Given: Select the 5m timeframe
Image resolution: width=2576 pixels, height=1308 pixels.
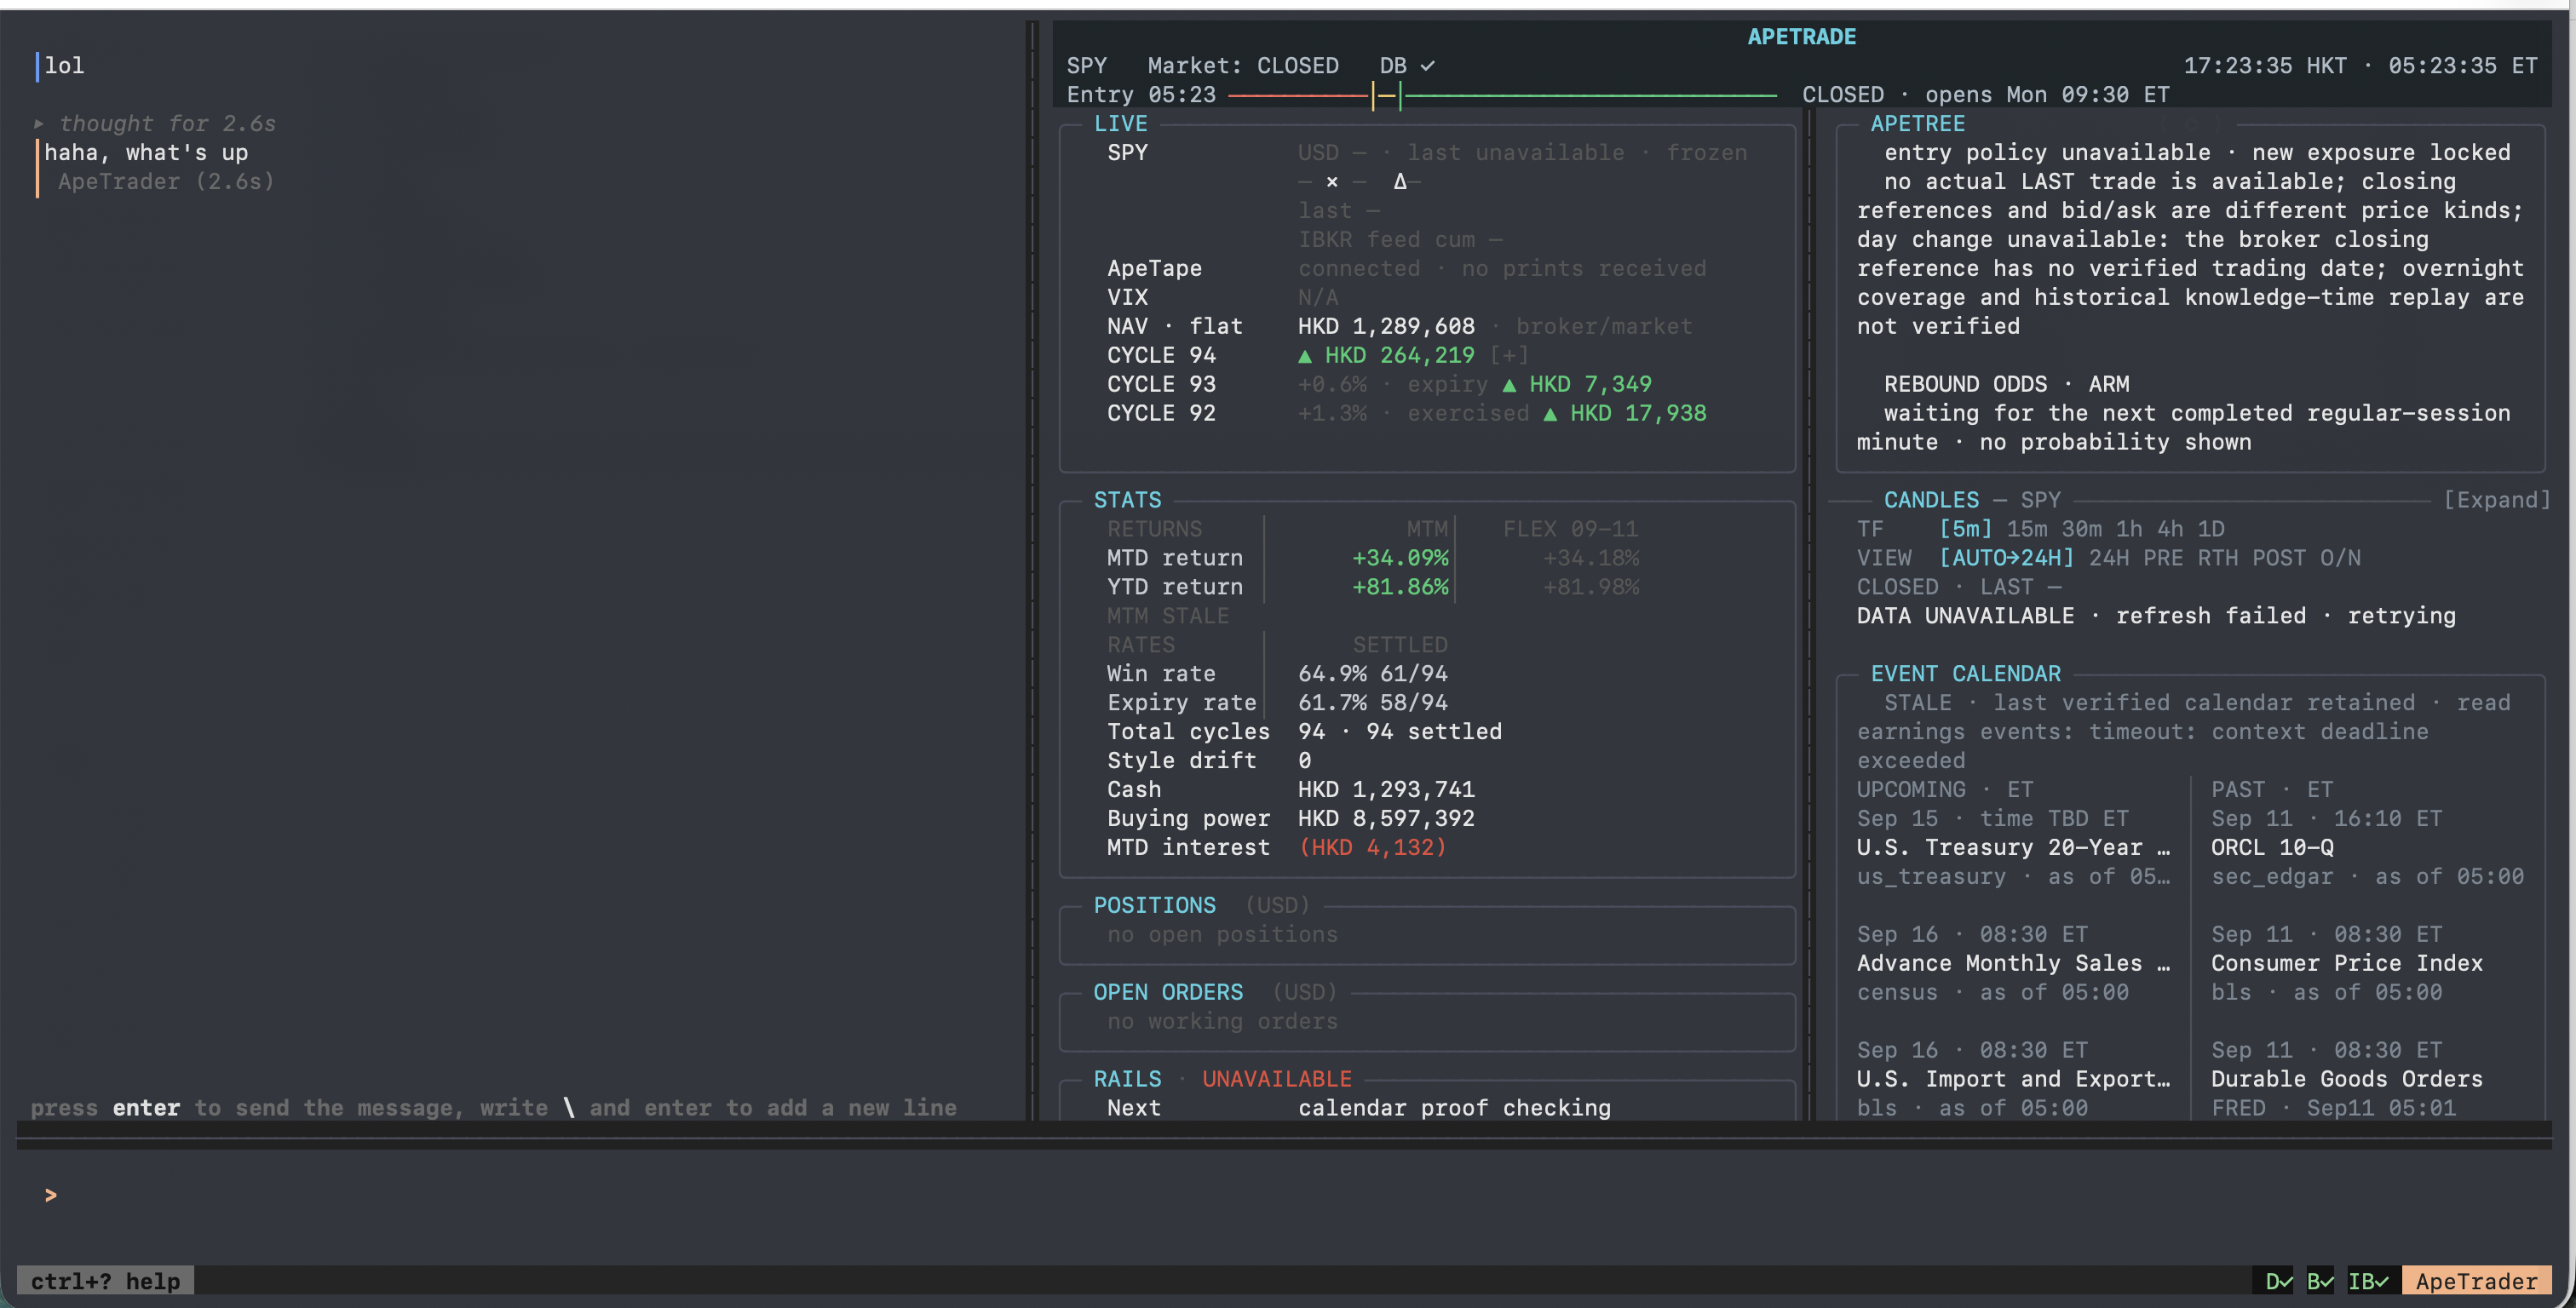Looking at the screenshot, I should [1965, 529].
